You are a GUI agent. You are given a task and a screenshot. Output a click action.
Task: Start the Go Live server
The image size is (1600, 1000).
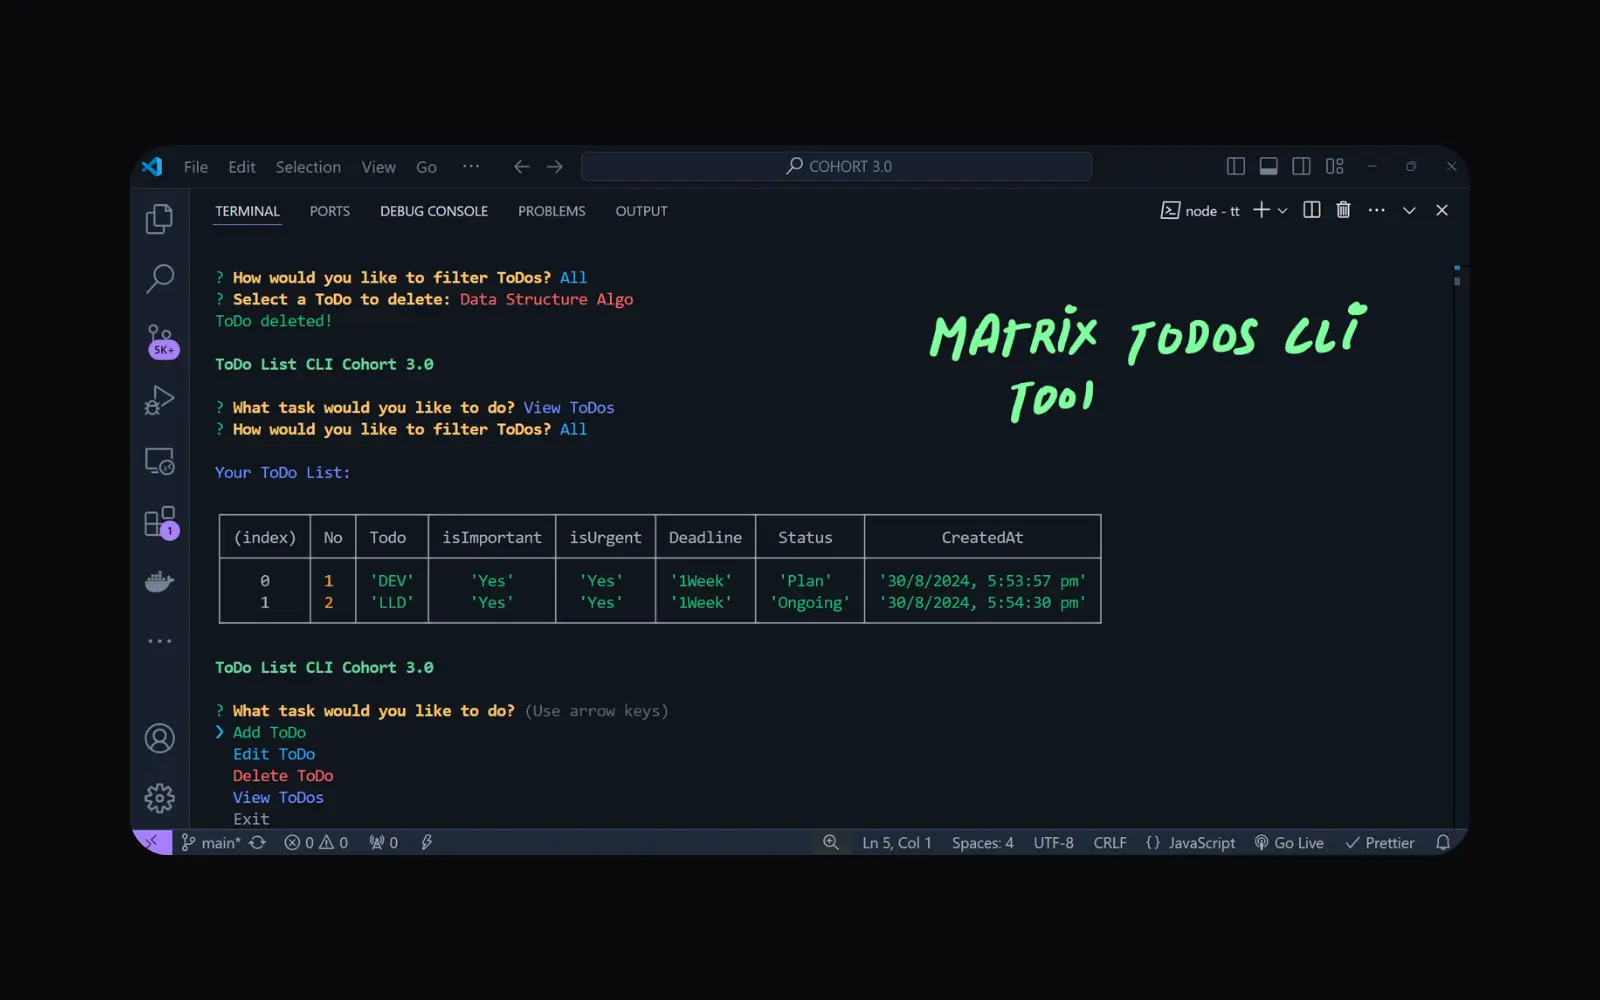click(1290, 842)
